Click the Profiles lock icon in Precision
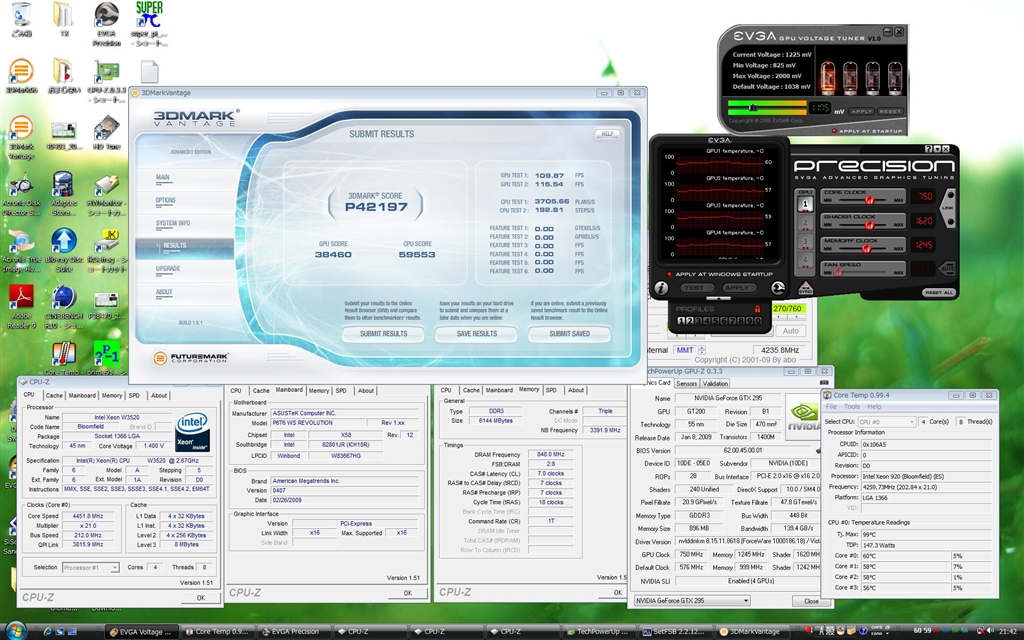1024x640 pixels. click(758, 309)
